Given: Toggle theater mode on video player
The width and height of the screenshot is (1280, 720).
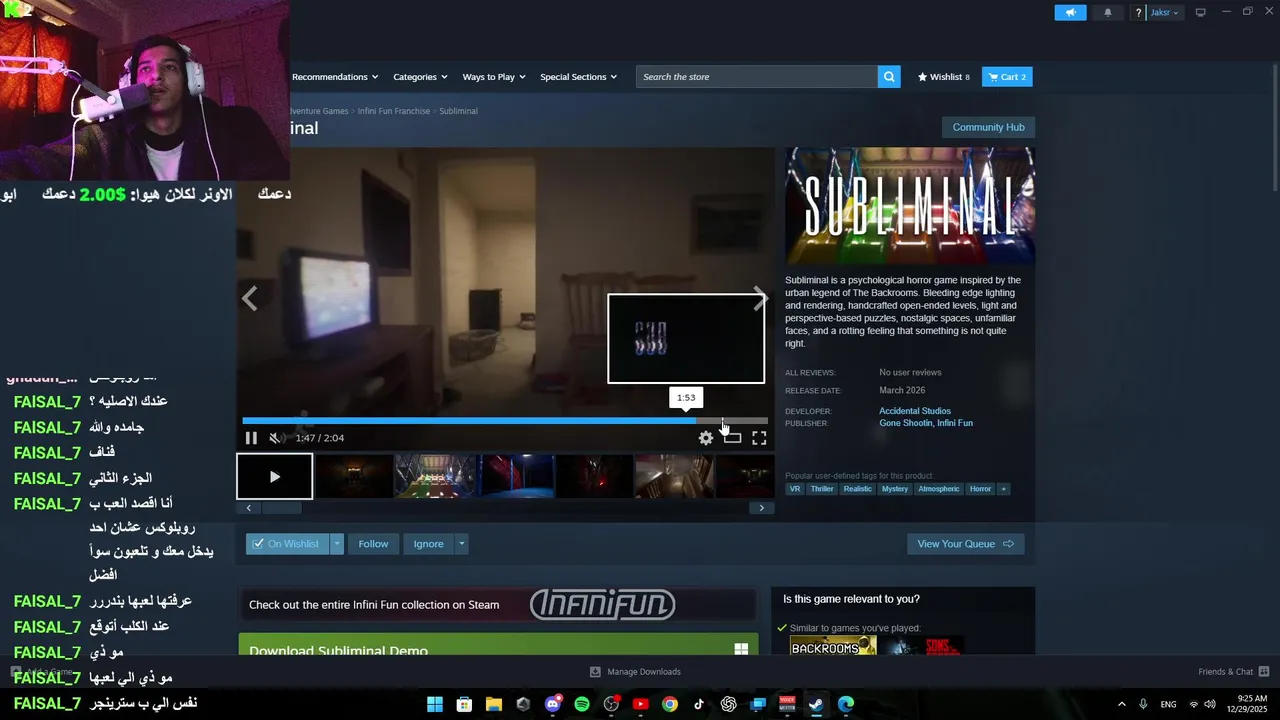Looking at the screenshot, I should tap(733, 438).
